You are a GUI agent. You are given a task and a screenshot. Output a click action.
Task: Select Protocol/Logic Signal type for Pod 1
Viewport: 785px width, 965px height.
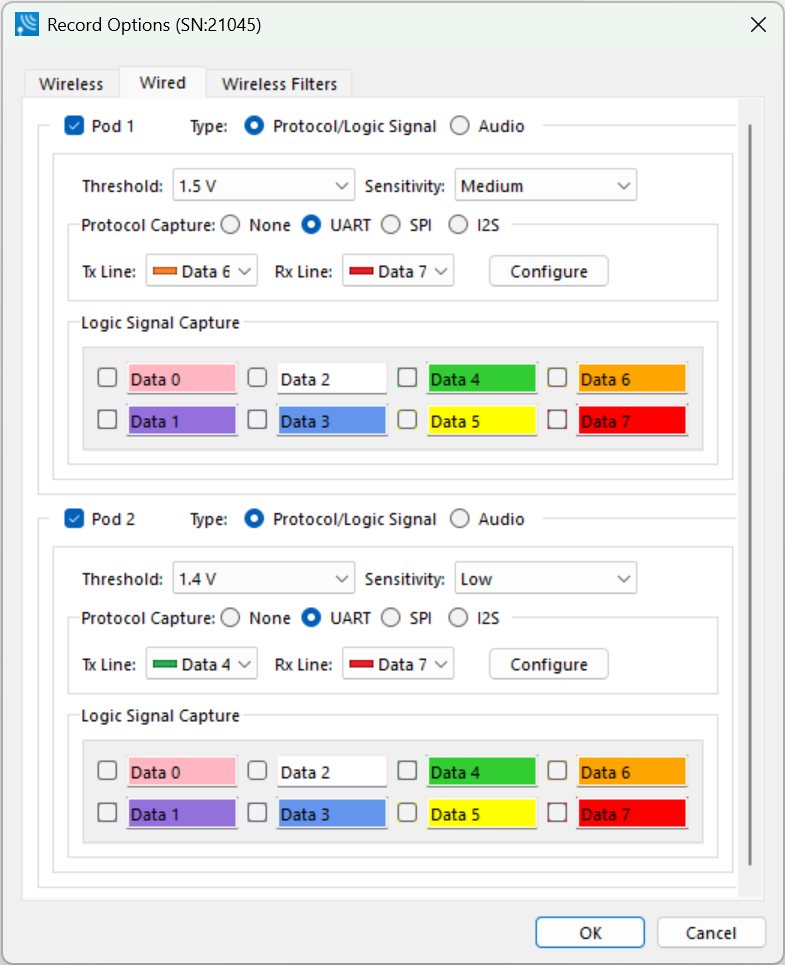[254, 126]
